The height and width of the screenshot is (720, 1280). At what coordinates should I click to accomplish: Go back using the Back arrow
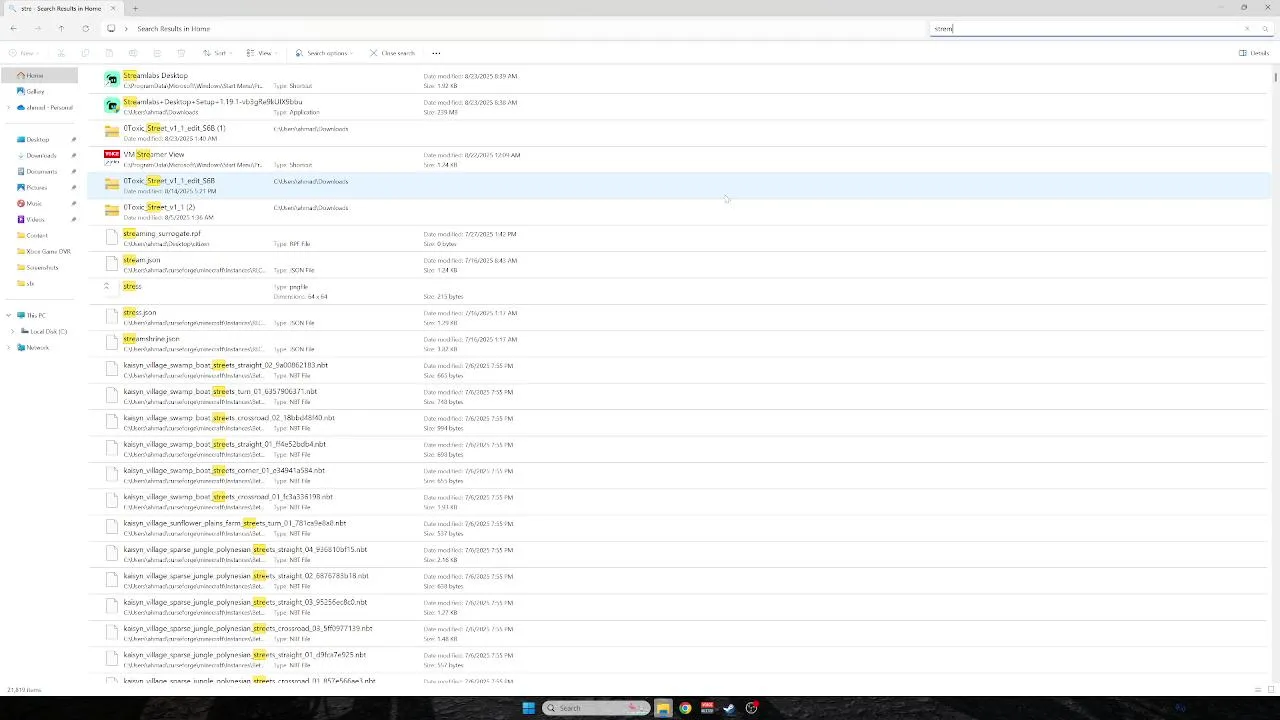[x=13, y=29]
